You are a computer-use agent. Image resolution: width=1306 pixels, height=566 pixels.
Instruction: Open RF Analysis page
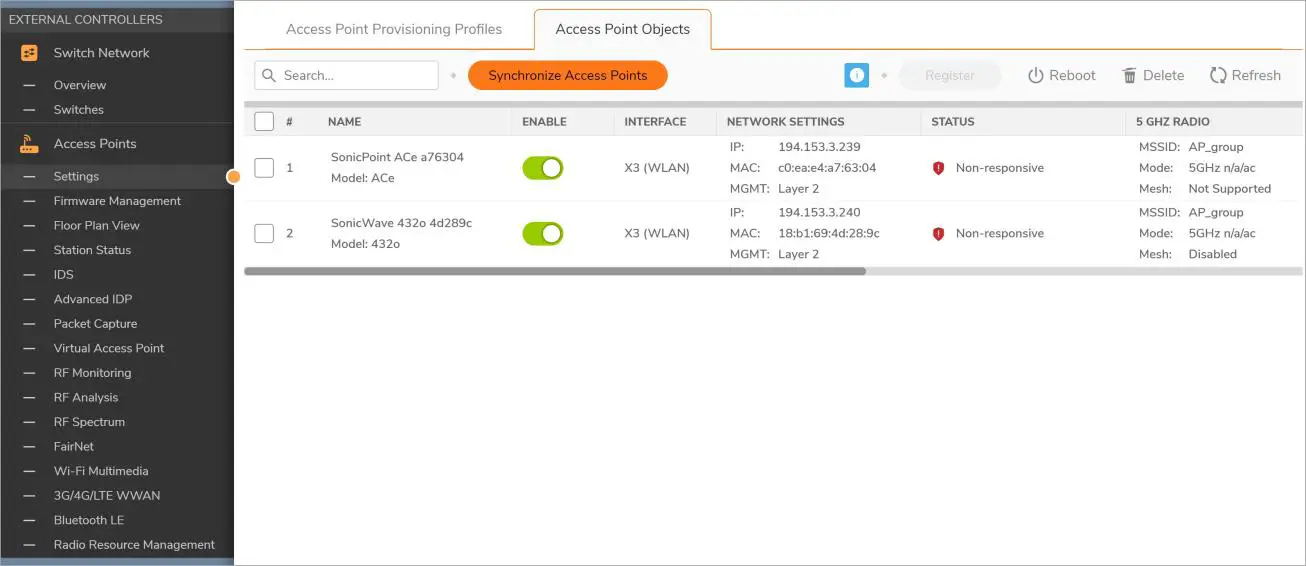coord(86,397)
